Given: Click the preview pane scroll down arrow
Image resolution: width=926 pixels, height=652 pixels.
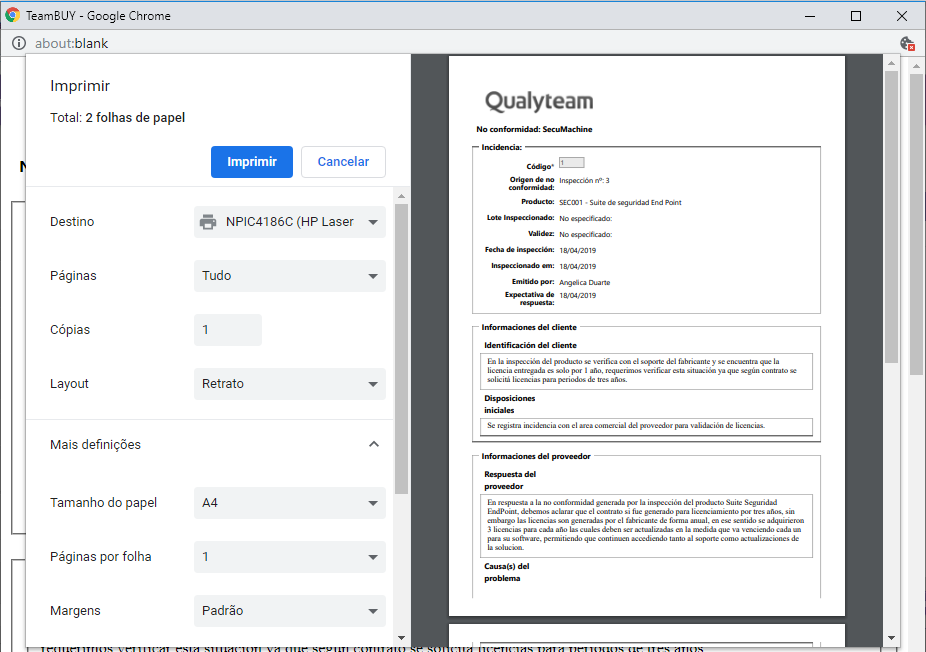Looking at the screenshot, I should pyautogui.click(x=891, y=638).
